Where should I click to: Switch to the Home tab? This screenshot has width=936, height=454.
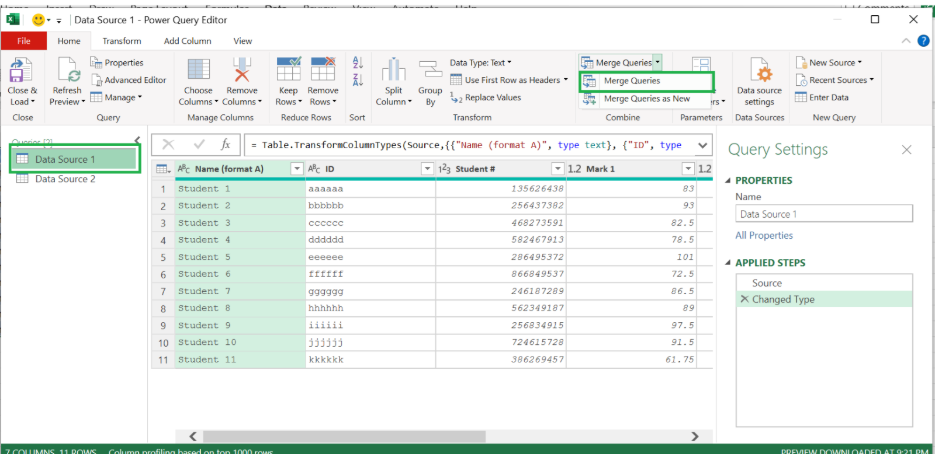tap(69, 41)
